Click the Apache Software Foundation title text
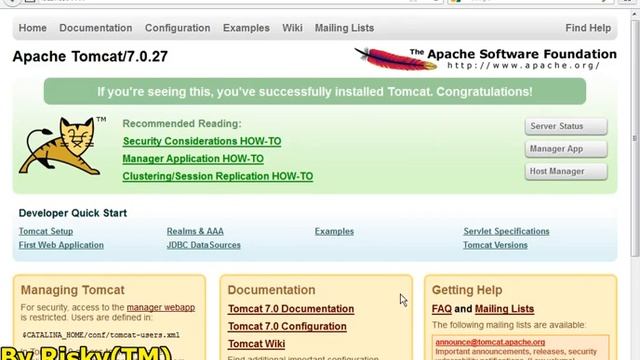Viewport: 640px width, 360px height. pyautogui.click(x=522, y=54)
